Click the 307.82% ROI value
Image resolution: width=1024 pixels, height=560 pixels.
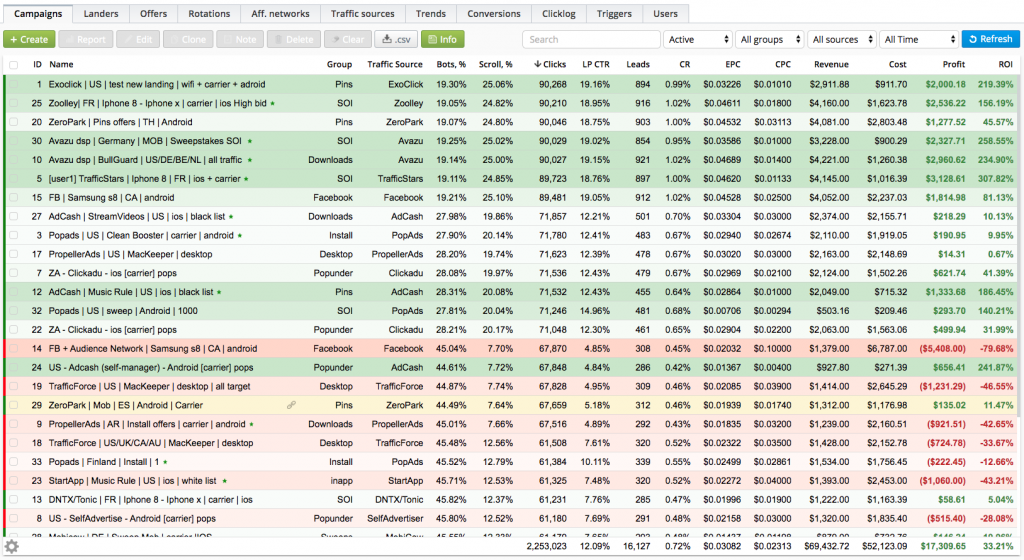click(x=995, y=179)
